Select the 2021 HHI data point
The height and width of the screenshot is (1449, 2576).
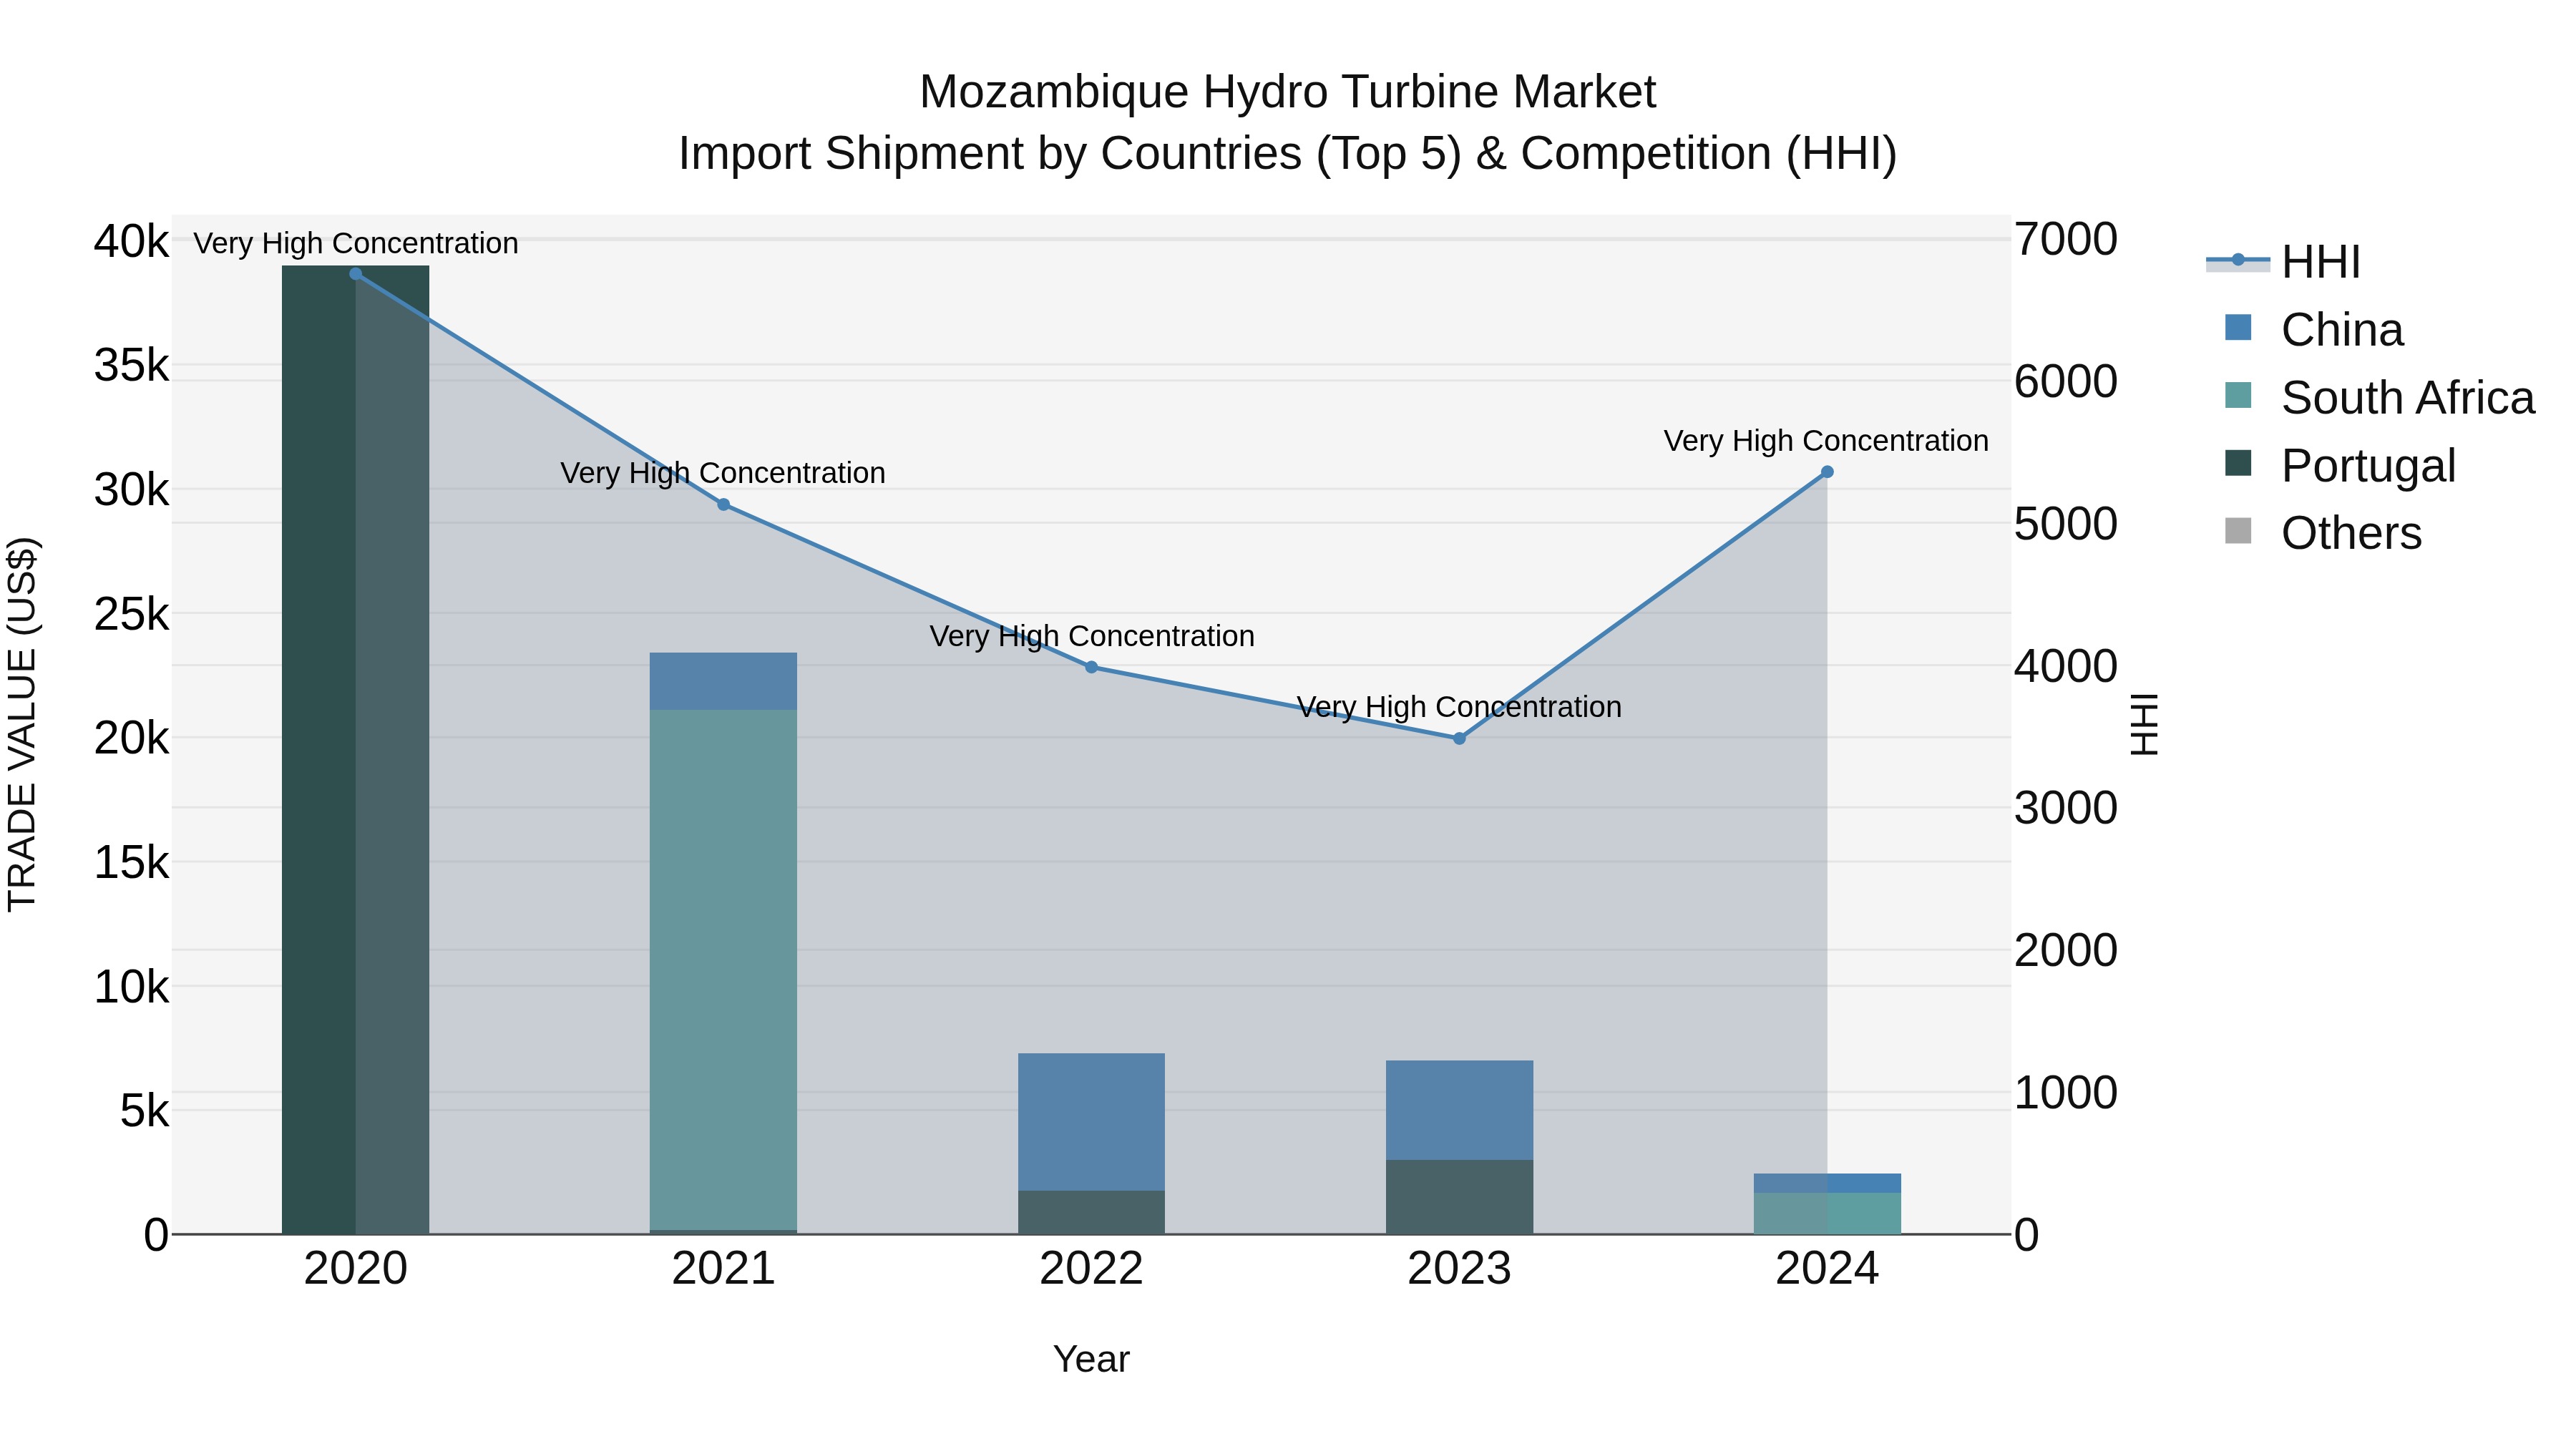click(724, 505)
